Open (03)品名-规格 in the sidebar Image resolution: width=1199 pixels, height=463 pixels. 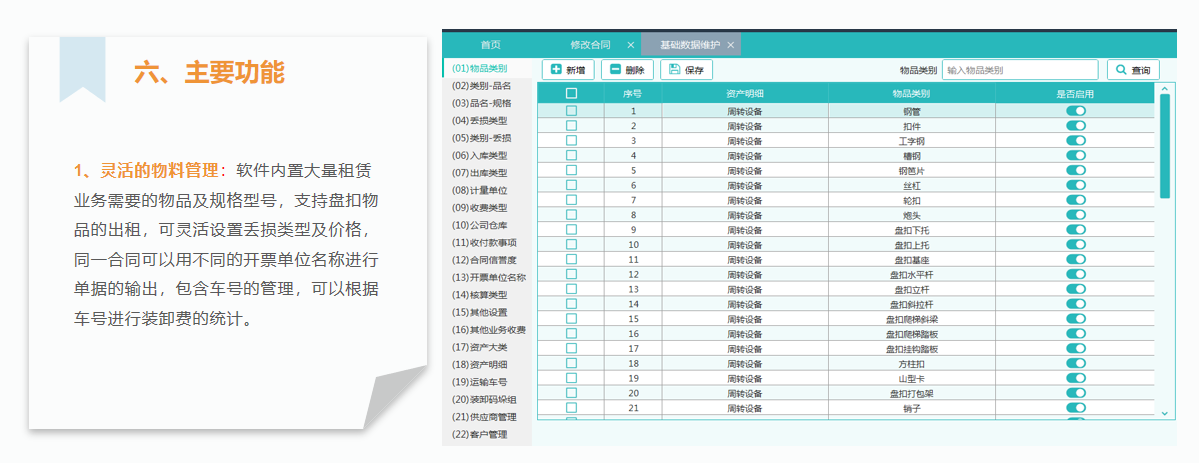click(482, 103)
